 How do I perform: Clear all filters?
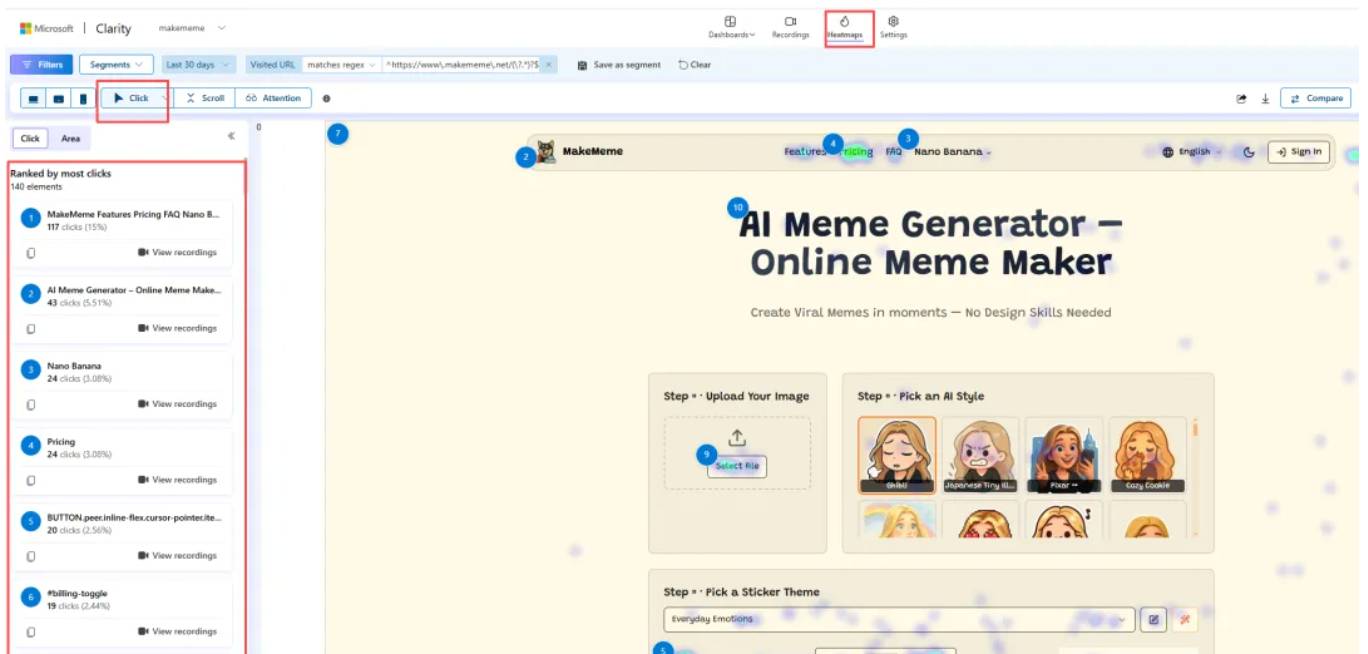pyautogui.click(x=695, y=64)
